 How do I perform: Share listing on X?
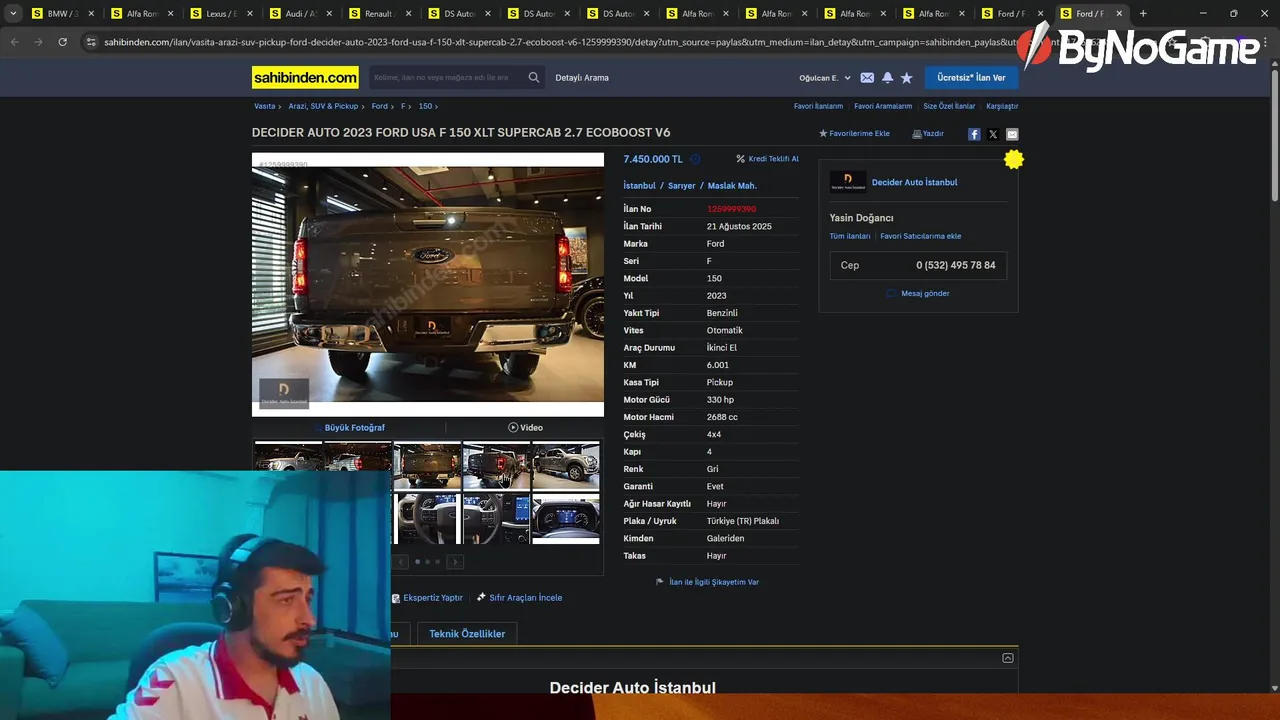[x=993, y=134]
